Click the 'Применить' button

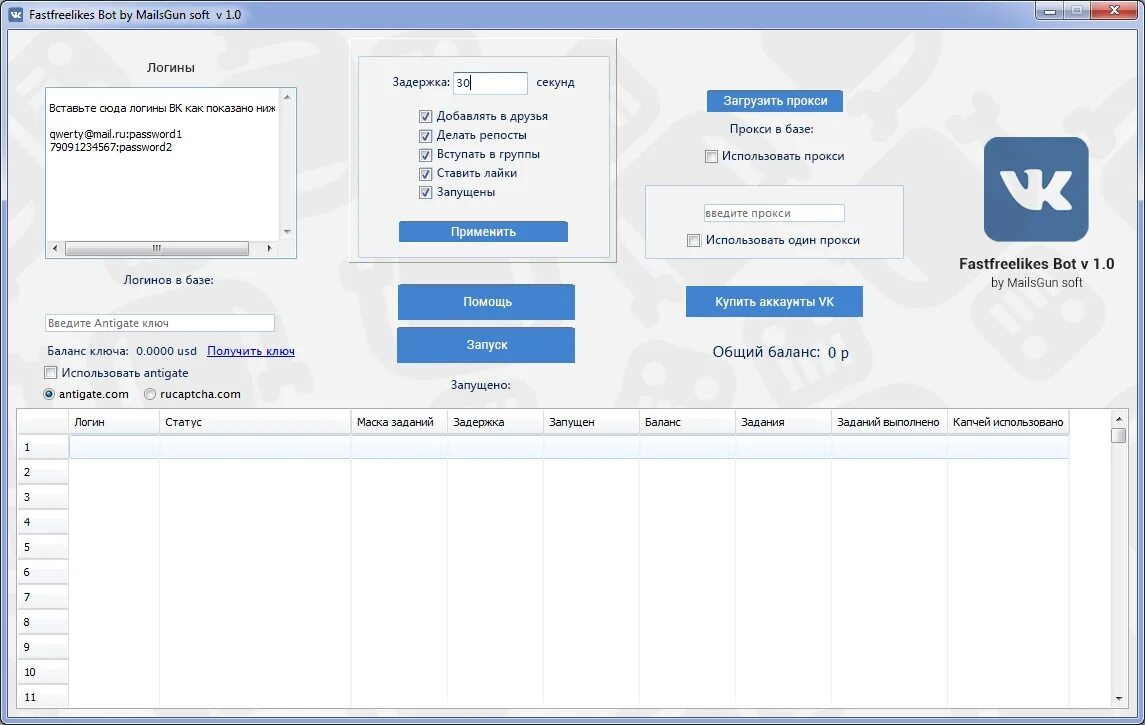483,231
